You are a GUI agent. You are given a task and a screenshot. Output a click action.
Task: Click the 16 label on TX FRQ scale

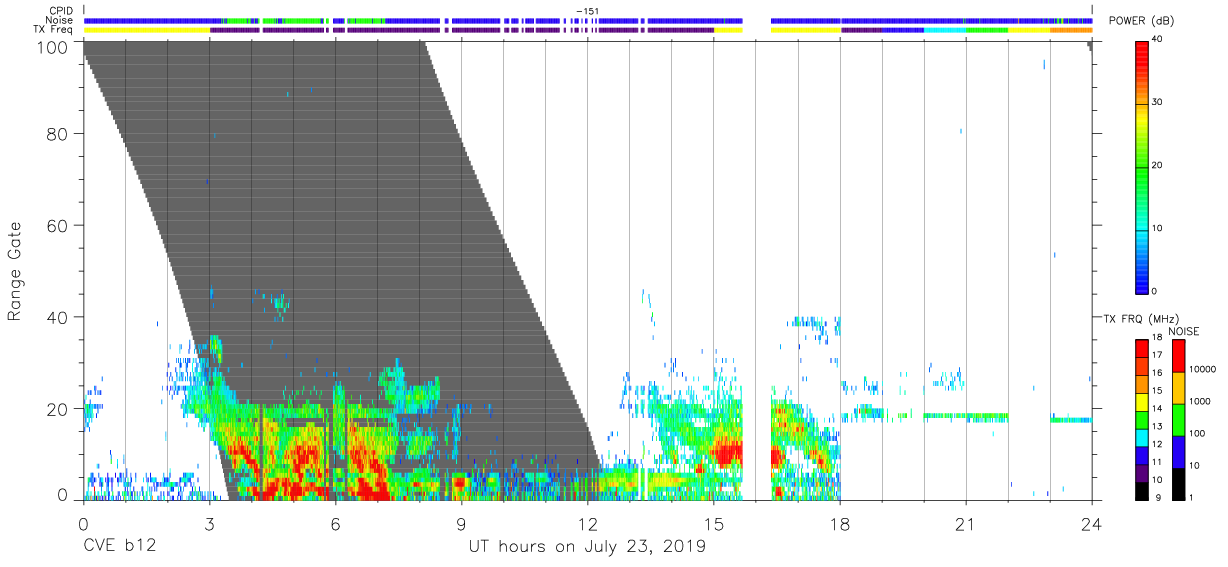(1158, 375)
